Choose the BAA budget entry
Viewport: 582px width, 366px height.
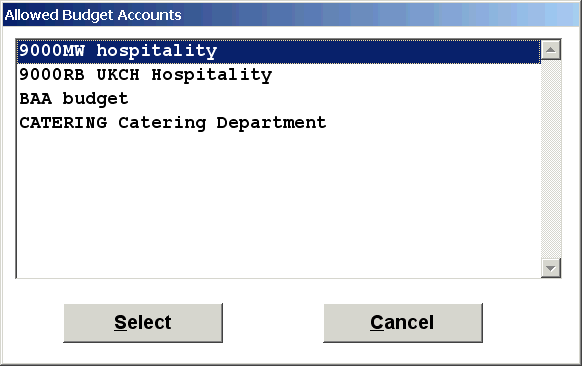tap(279, 99)
